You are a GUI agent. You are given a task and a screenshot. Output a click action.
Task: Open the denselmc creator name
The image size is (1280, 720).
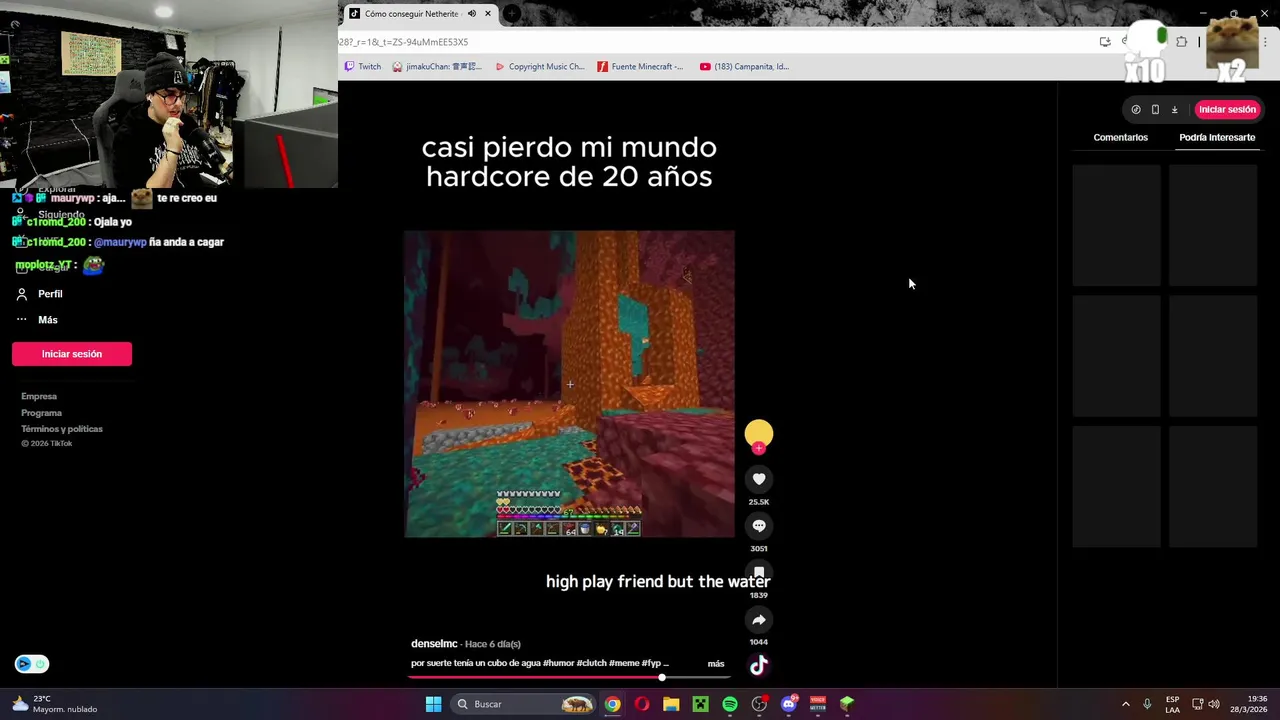point(434,644)
